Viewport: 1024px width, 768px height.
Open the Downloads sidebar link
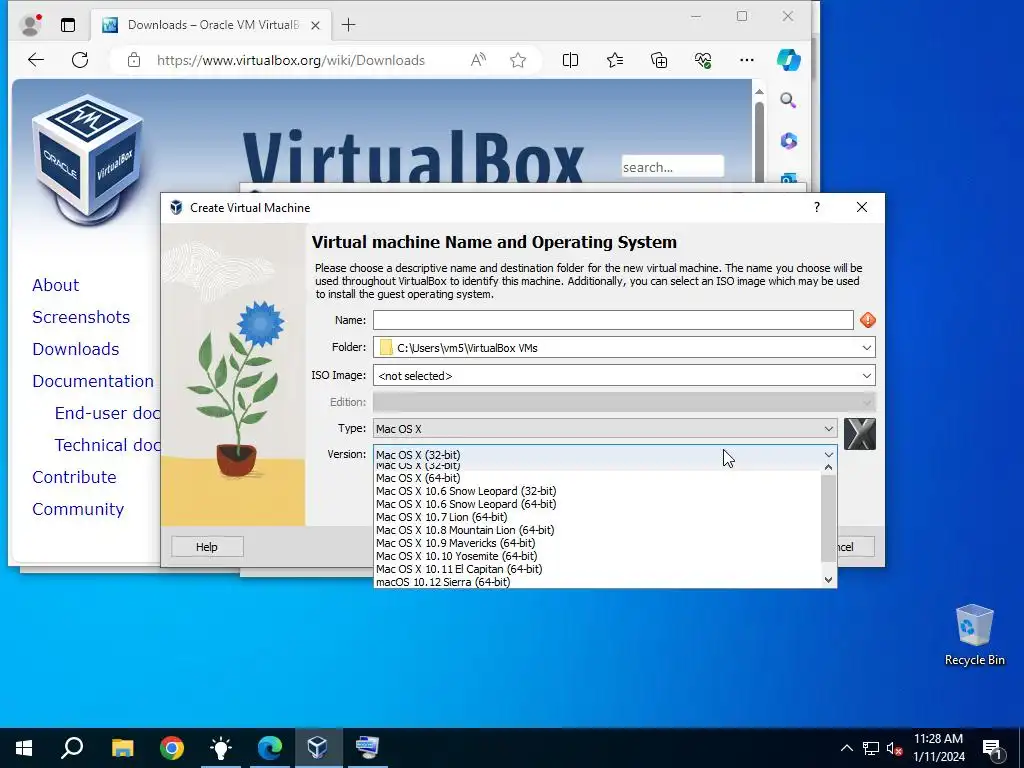[x=76, y=349]
